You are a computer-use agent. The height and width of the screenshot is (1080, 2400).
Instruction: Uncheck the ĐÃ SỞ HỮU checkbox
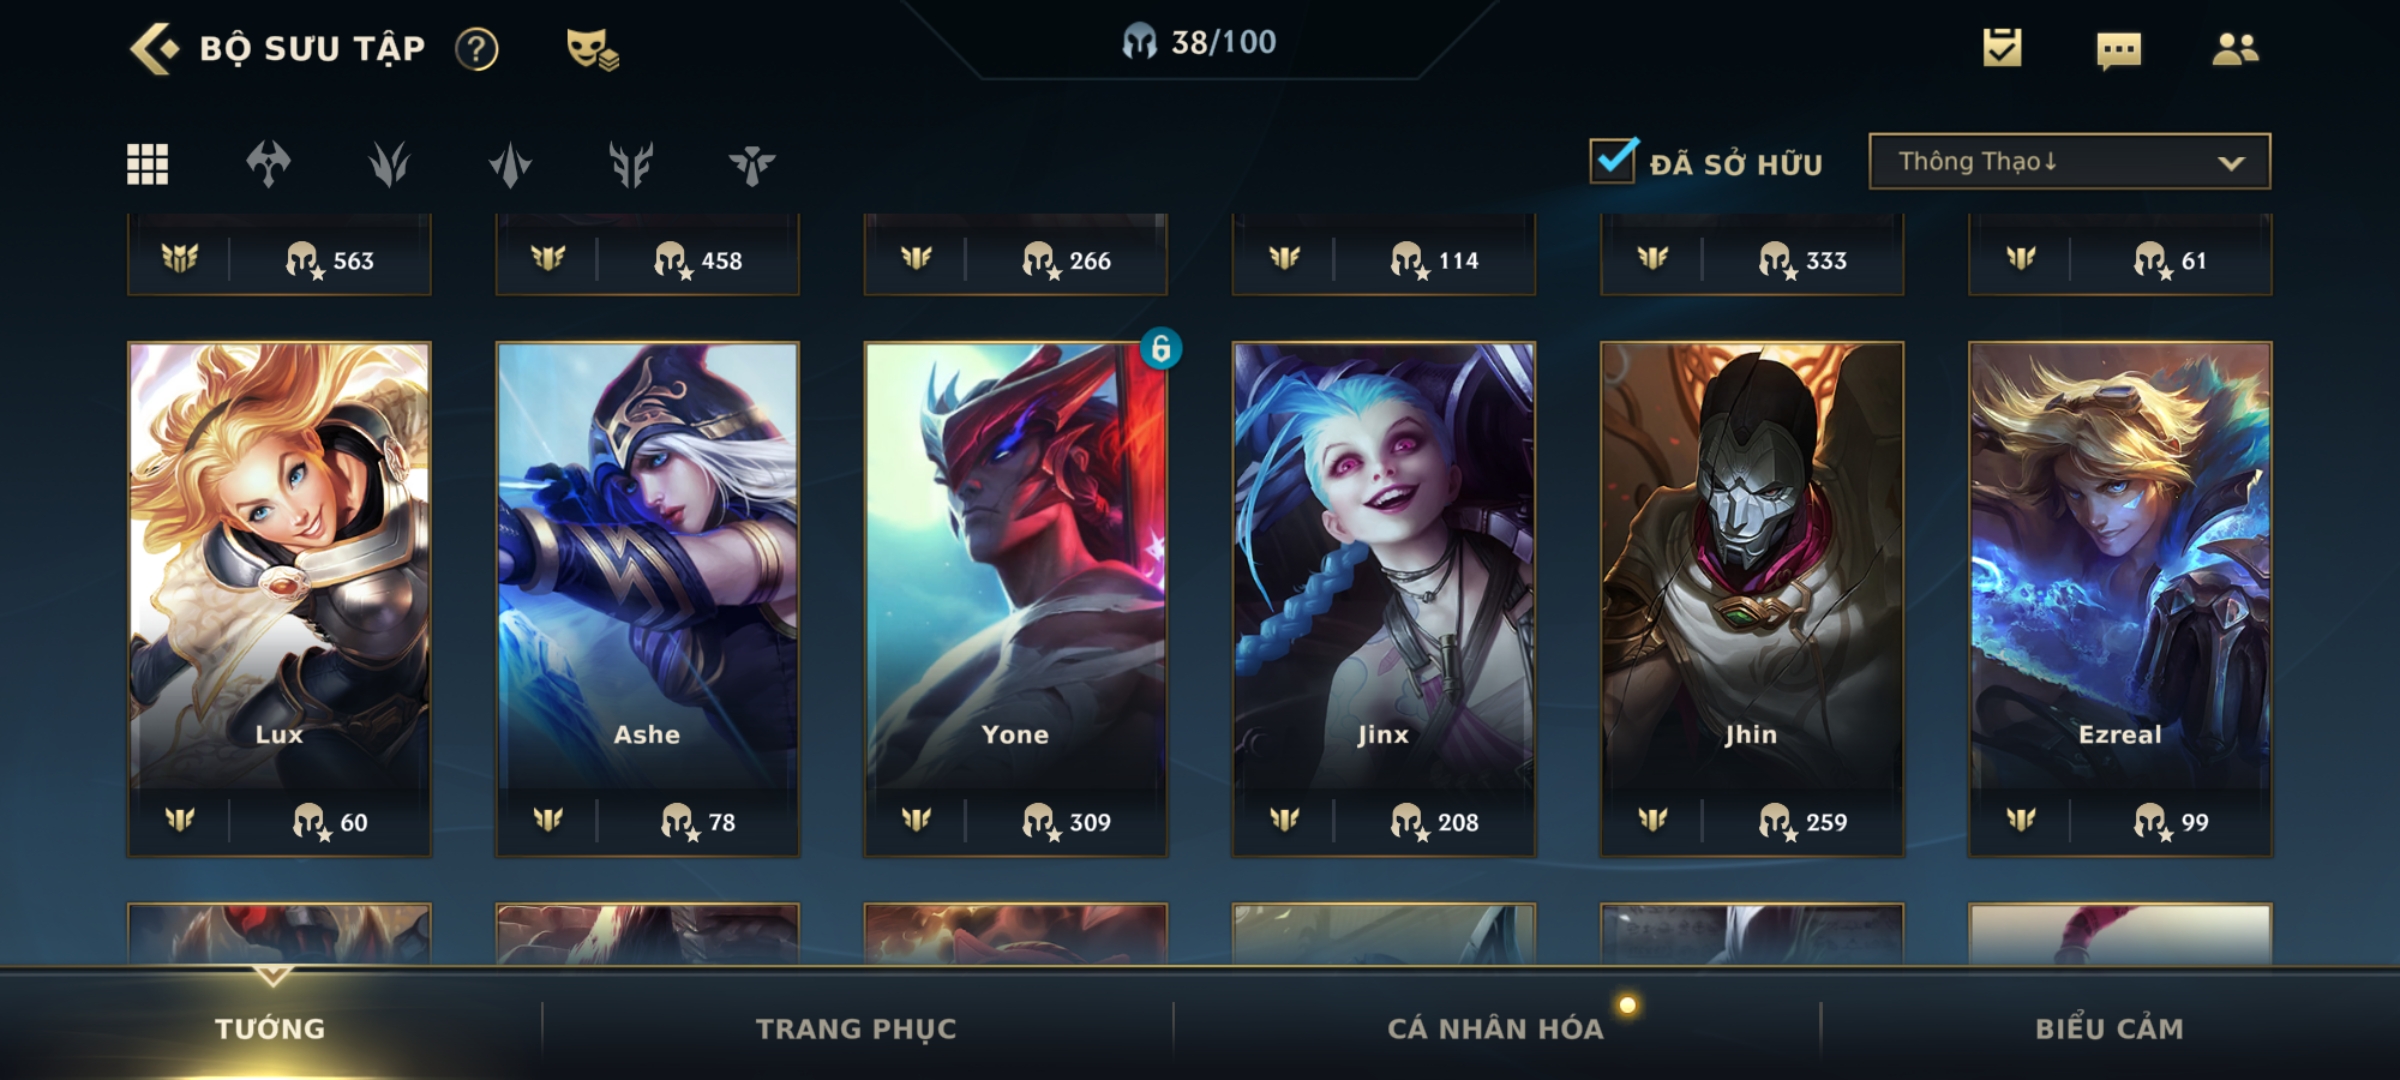pos(1613,160)
